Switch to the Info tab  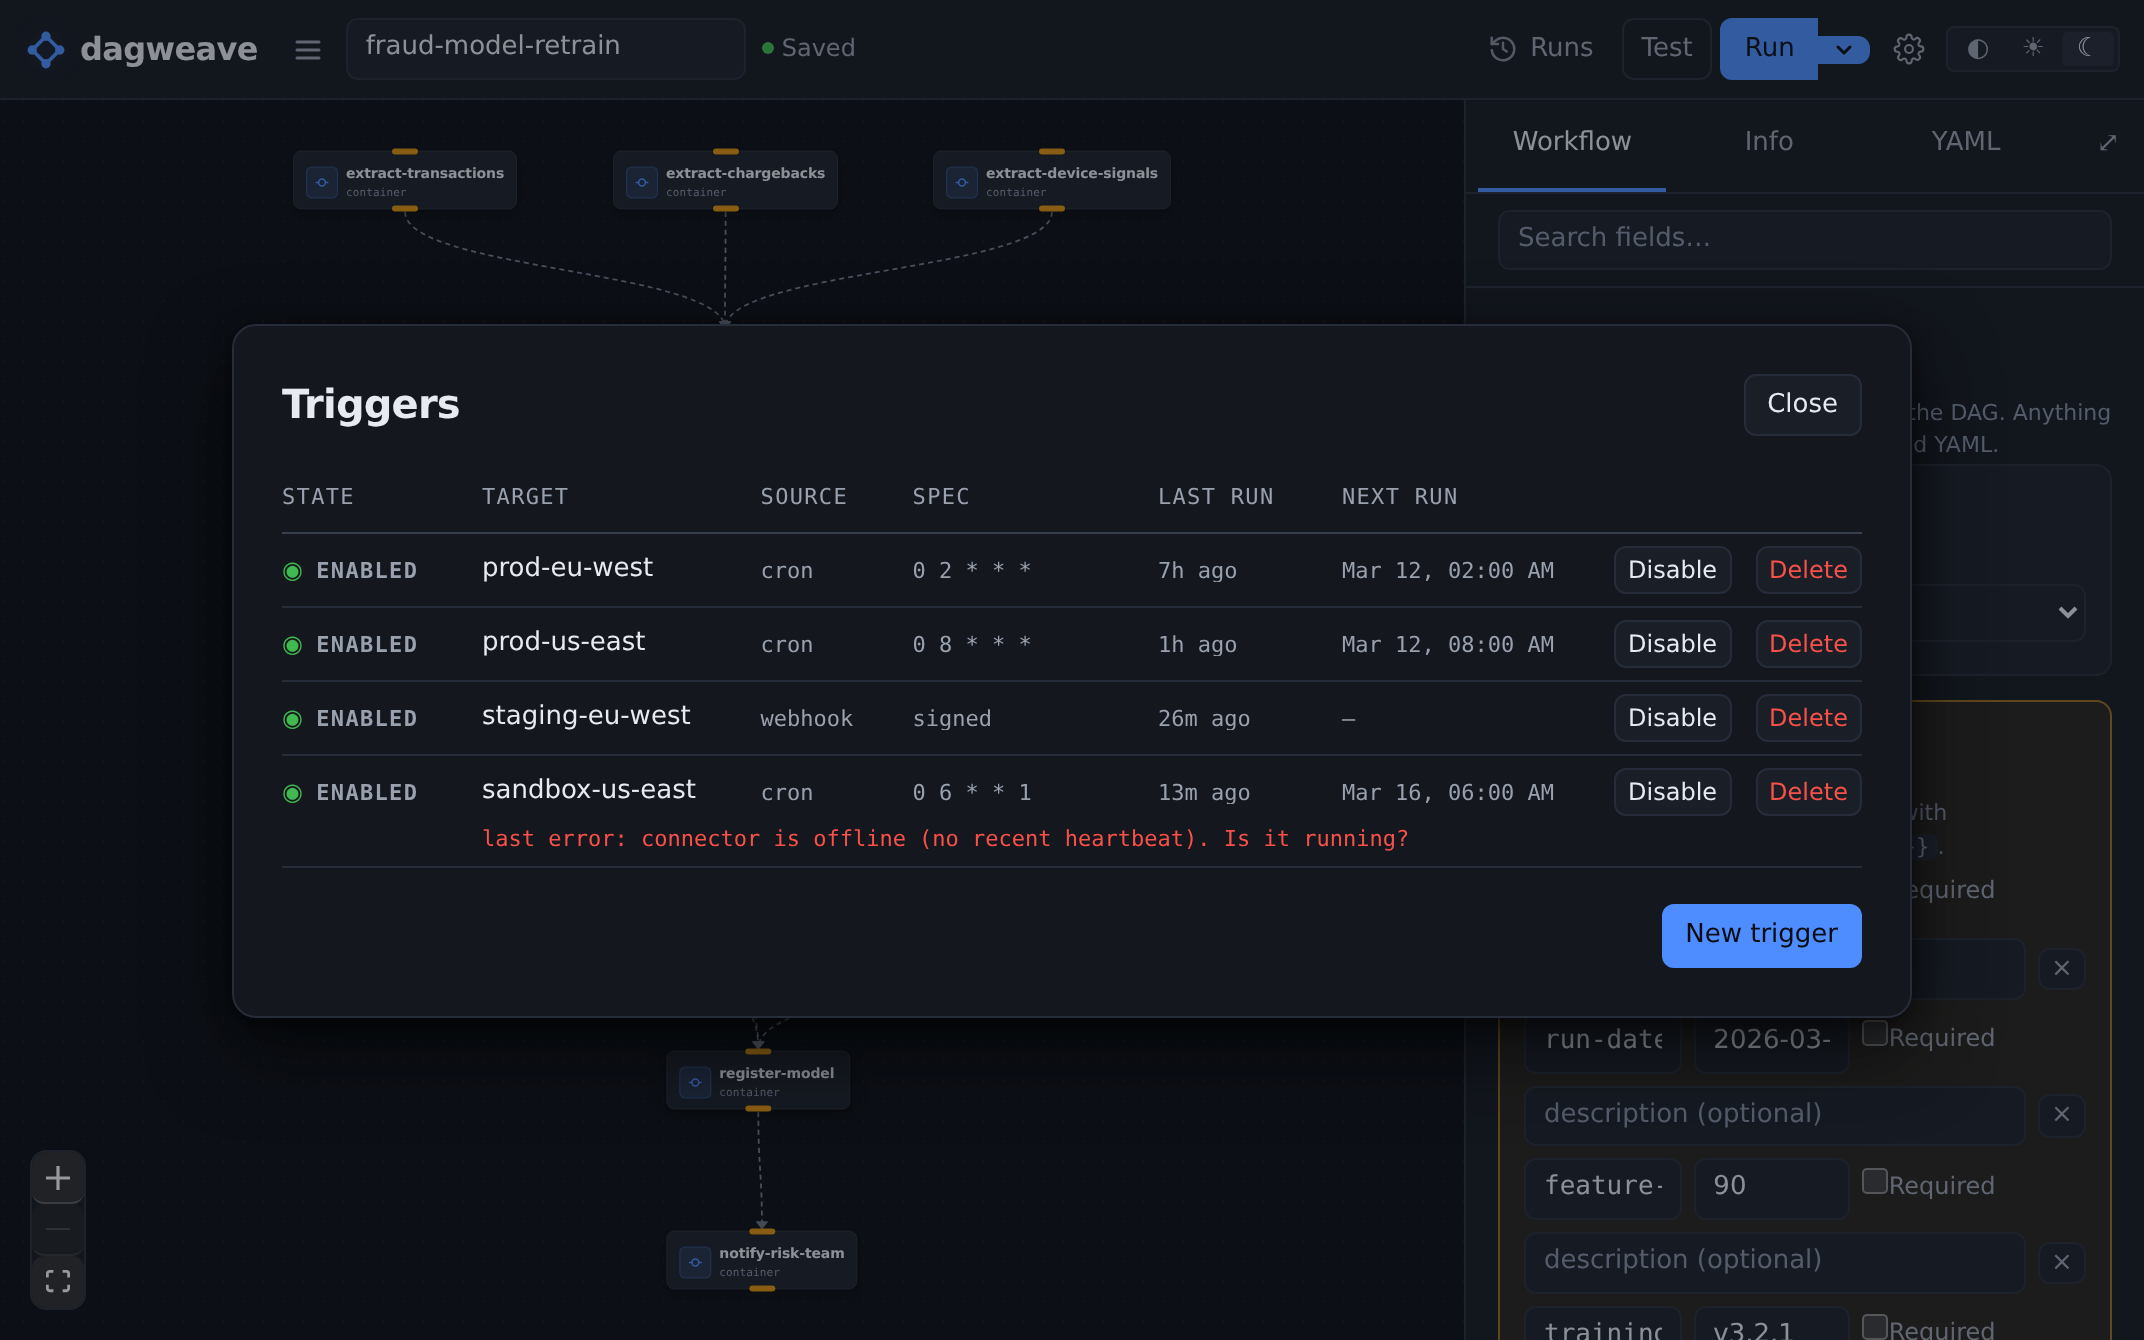(1768, 142)
